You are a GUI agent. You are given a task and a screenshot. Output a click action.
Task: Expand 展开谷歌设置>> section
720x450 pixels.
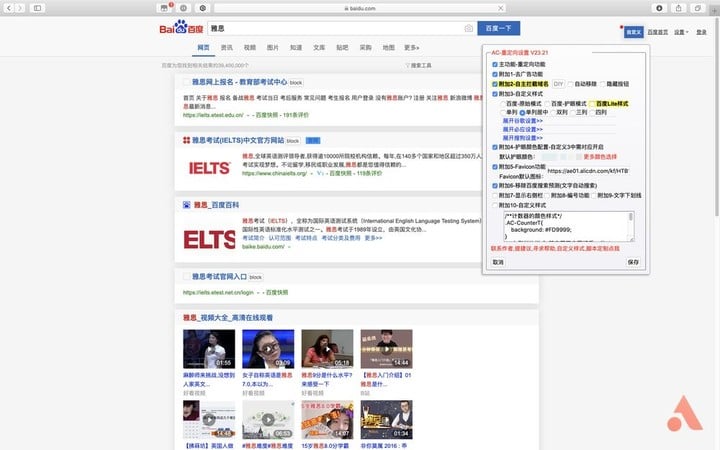click(521, 120)
